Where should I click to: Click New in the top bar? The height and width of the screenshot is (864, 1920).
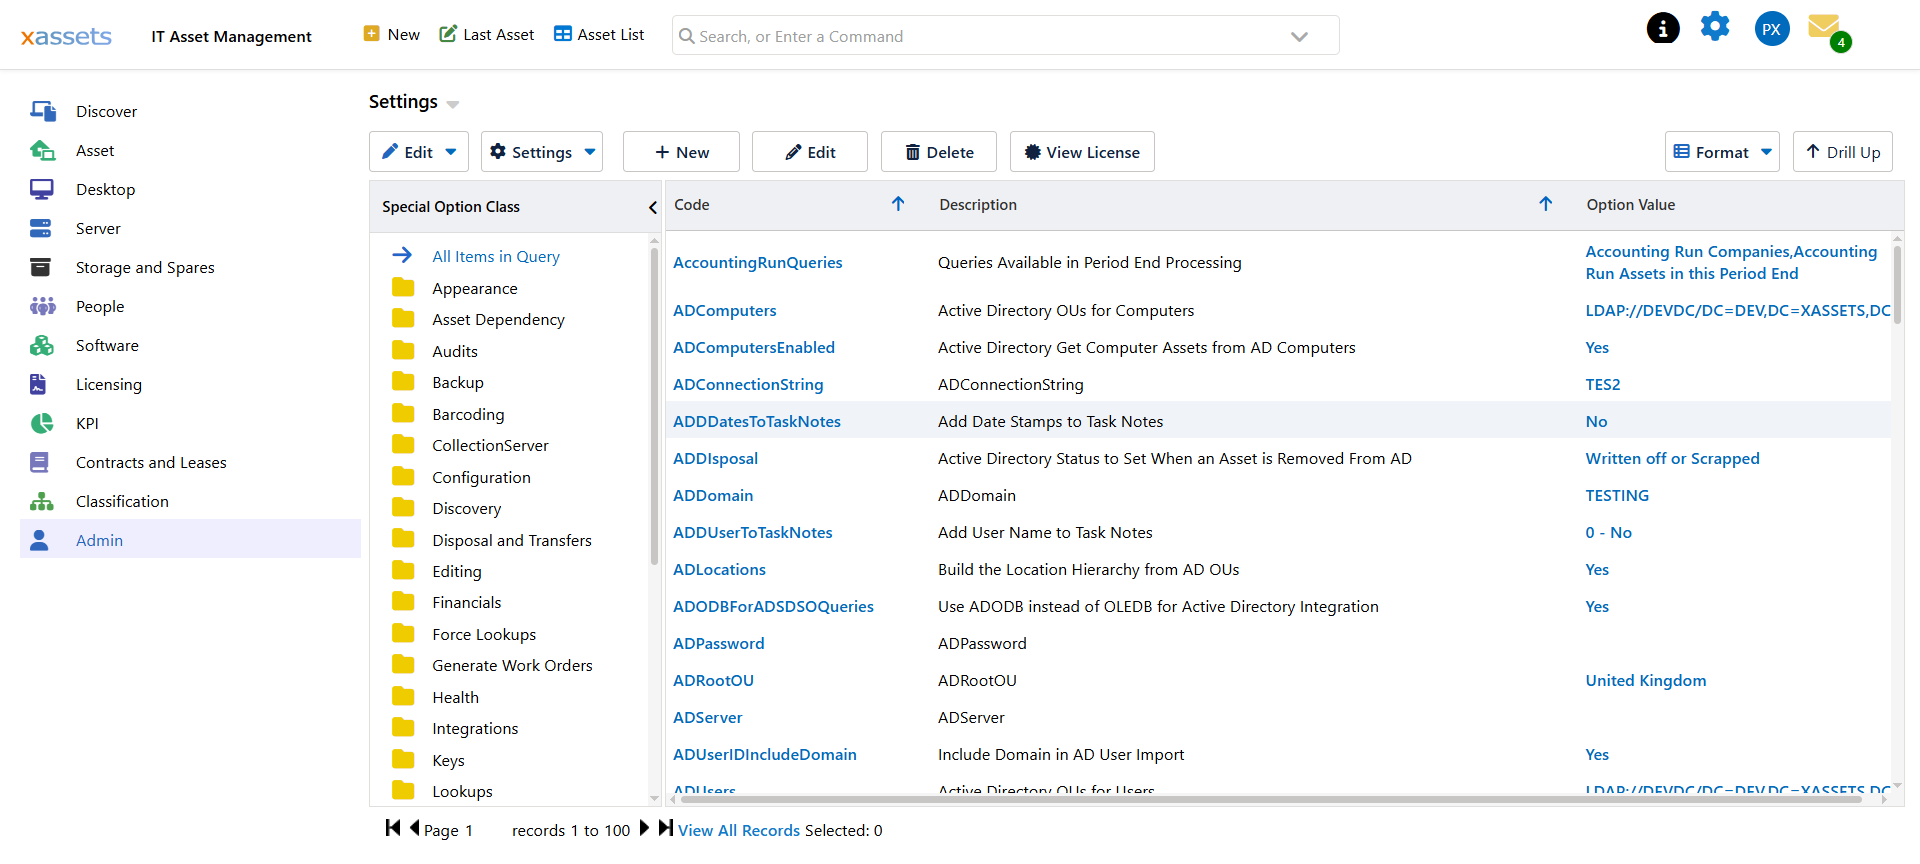coord(392,34)
